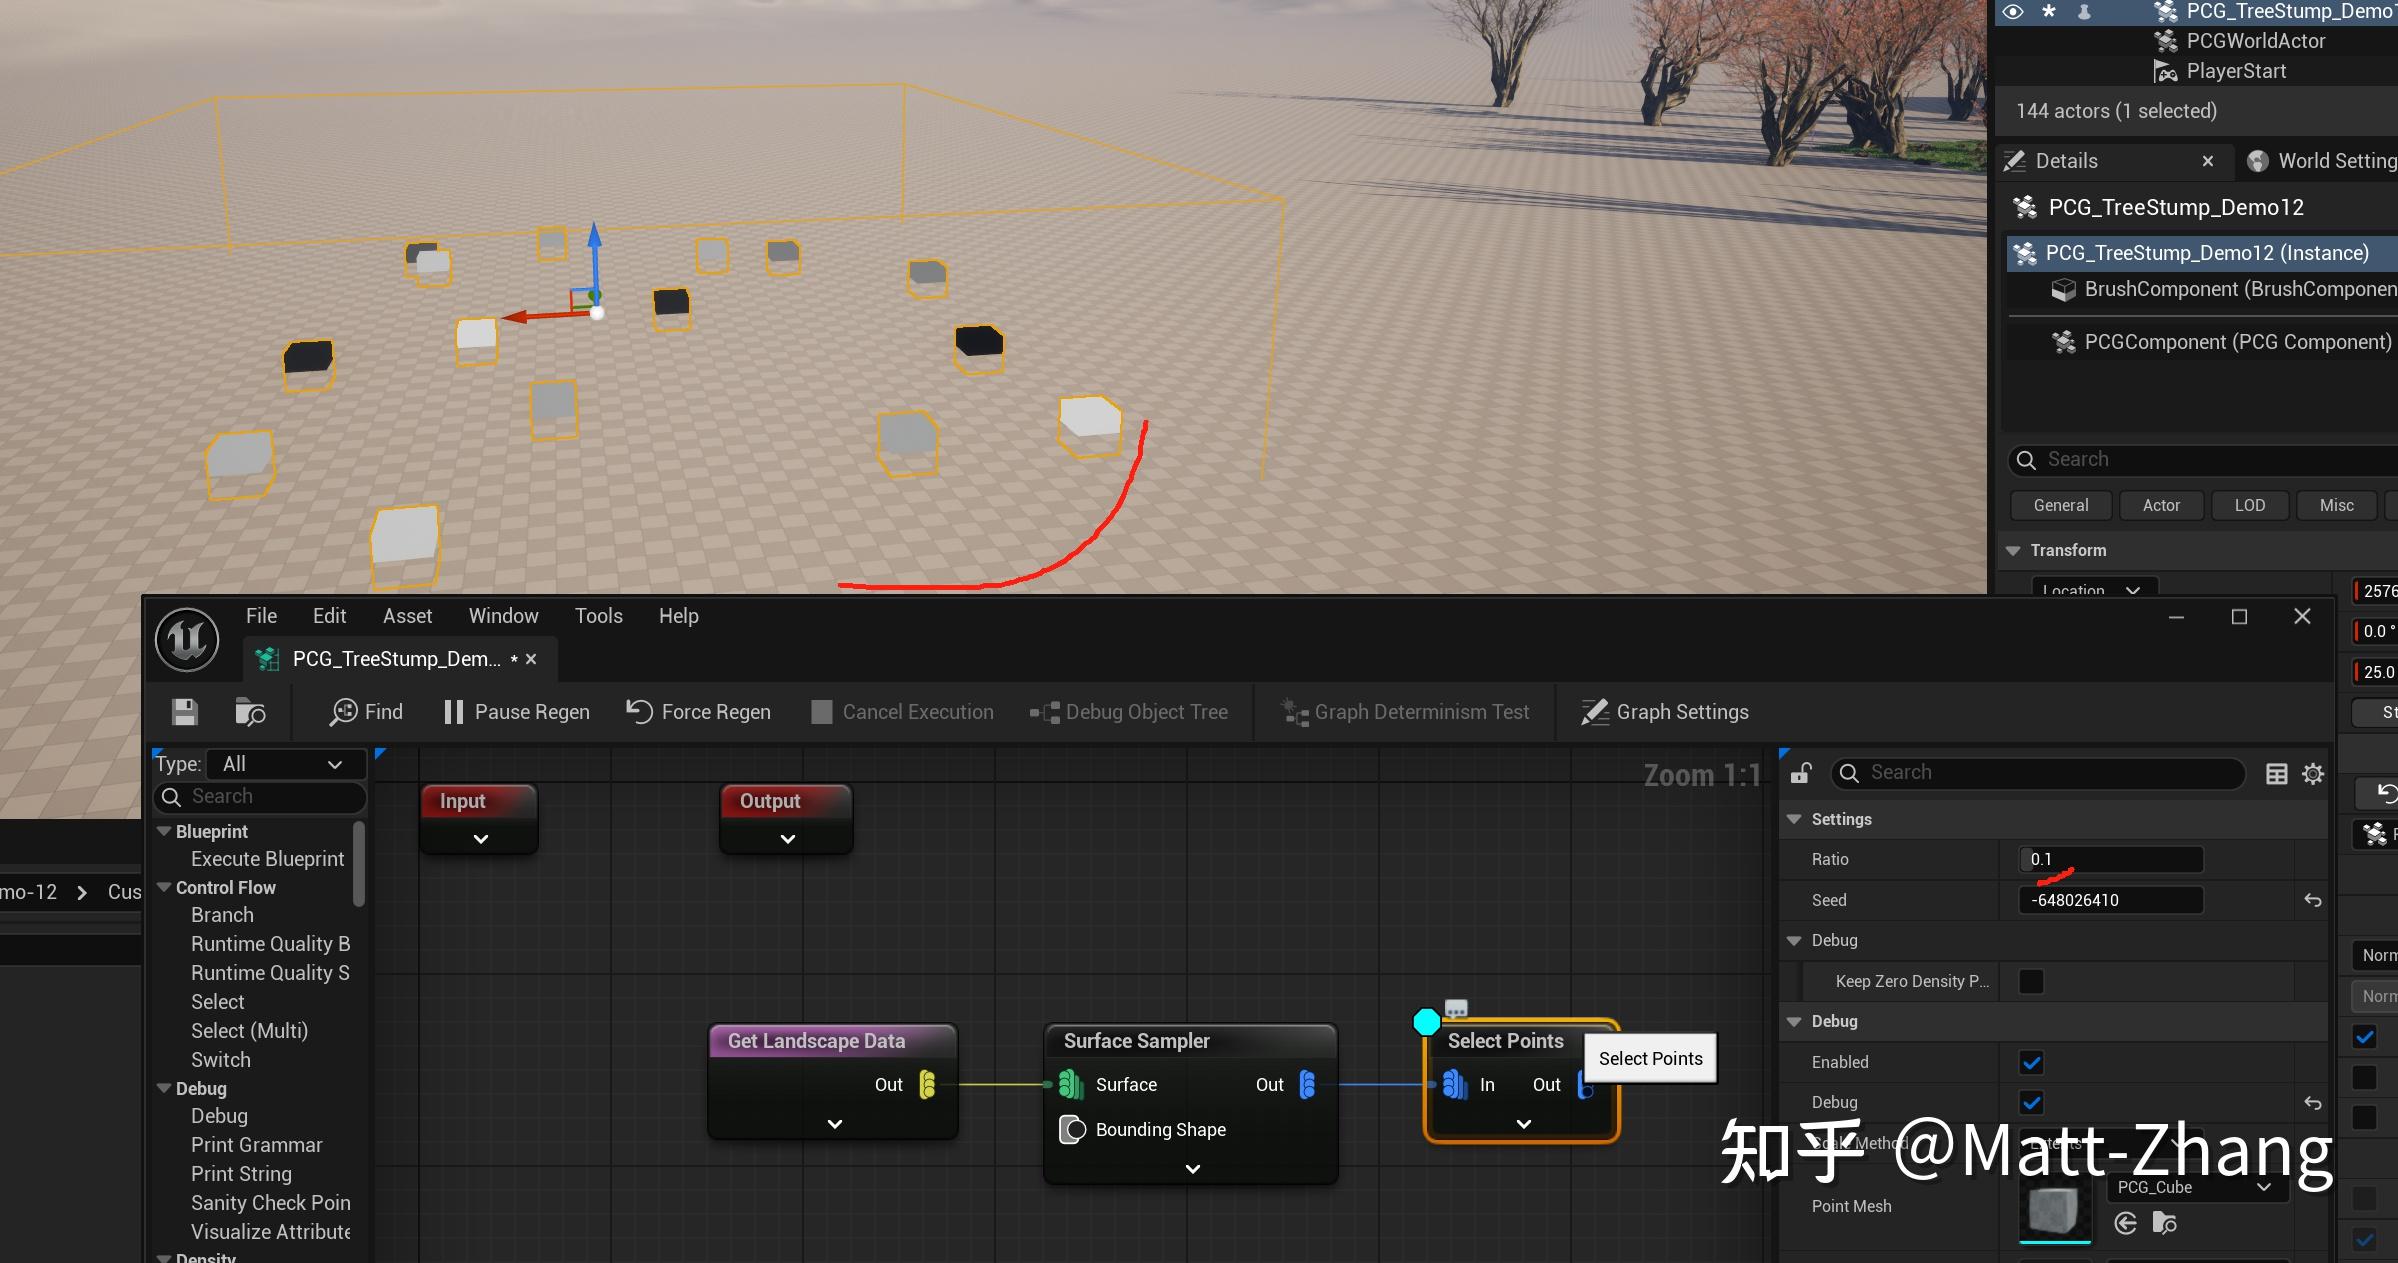The image size is (2398, 1263).
Task: Click the Force Regen toolbar button
Action: [x=698, y=712]
